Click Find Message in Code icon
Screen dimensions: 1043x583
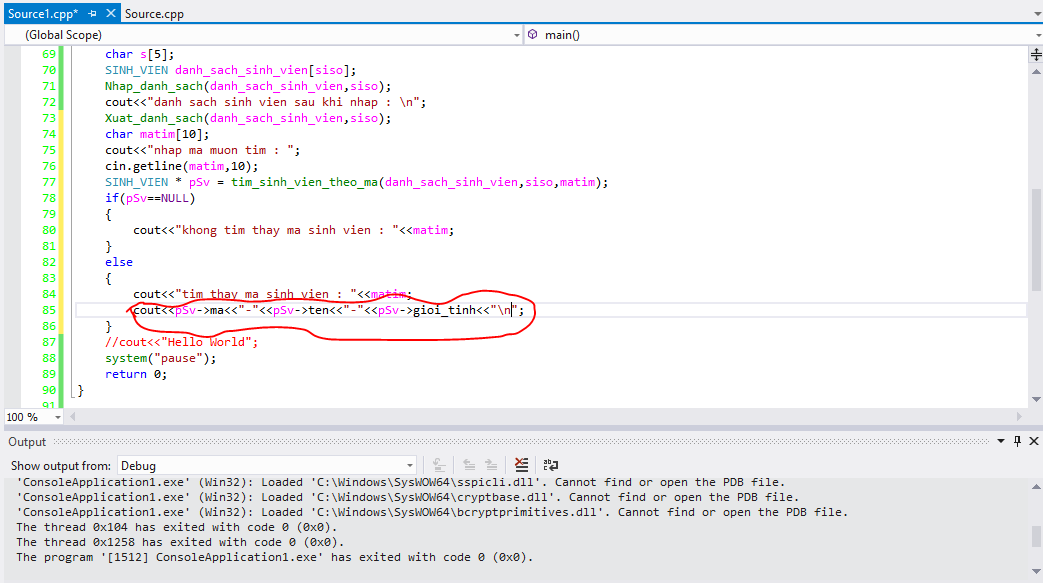438,465
